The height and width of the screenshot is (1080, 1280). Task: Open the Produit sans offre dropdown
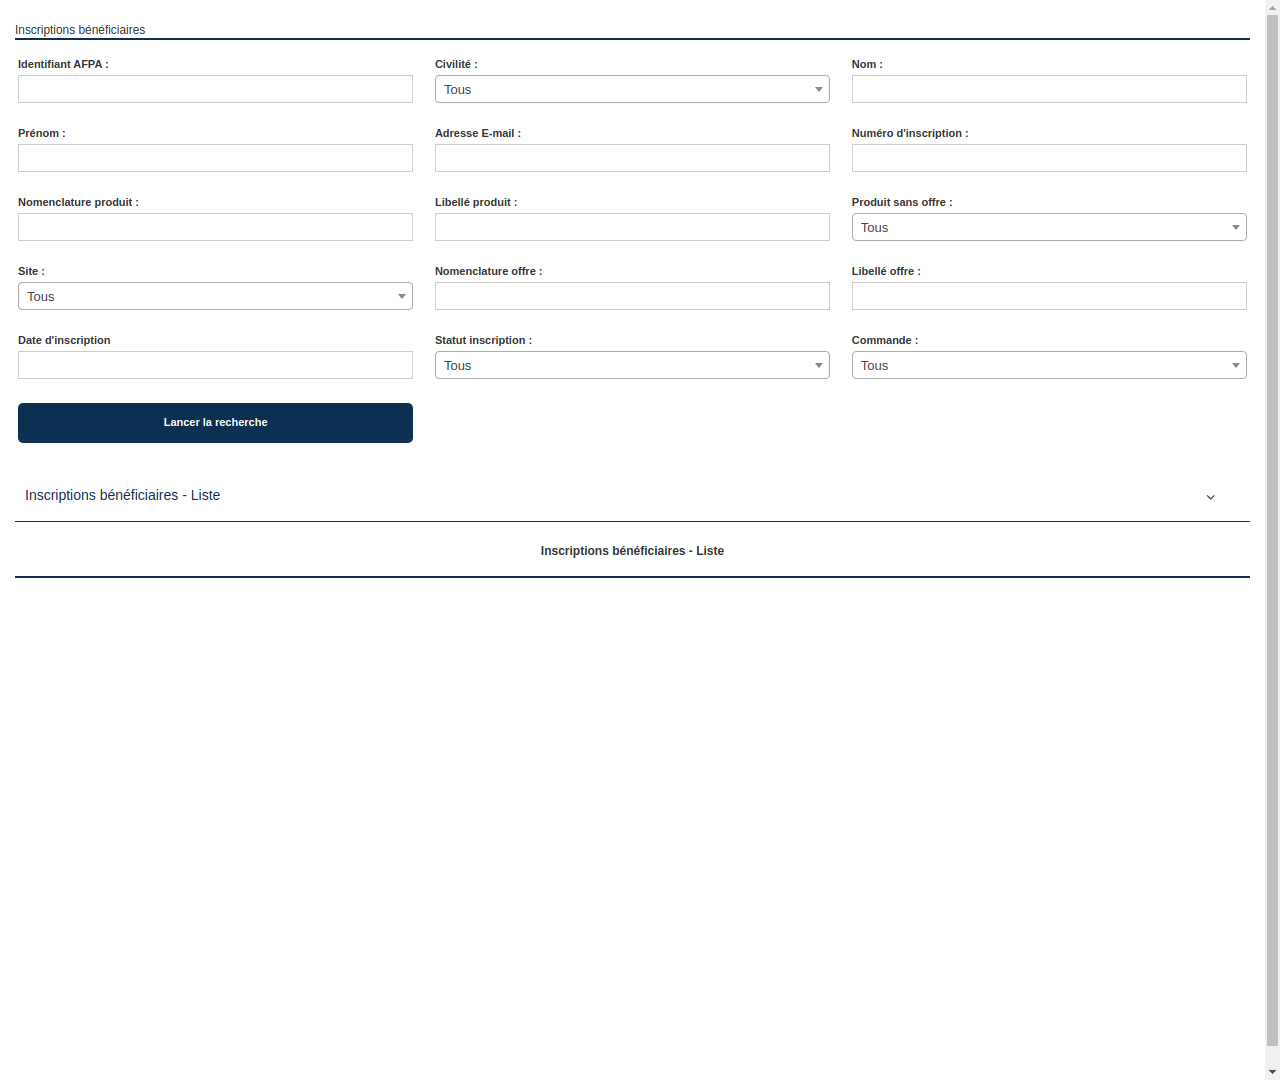click(1049, 227)
